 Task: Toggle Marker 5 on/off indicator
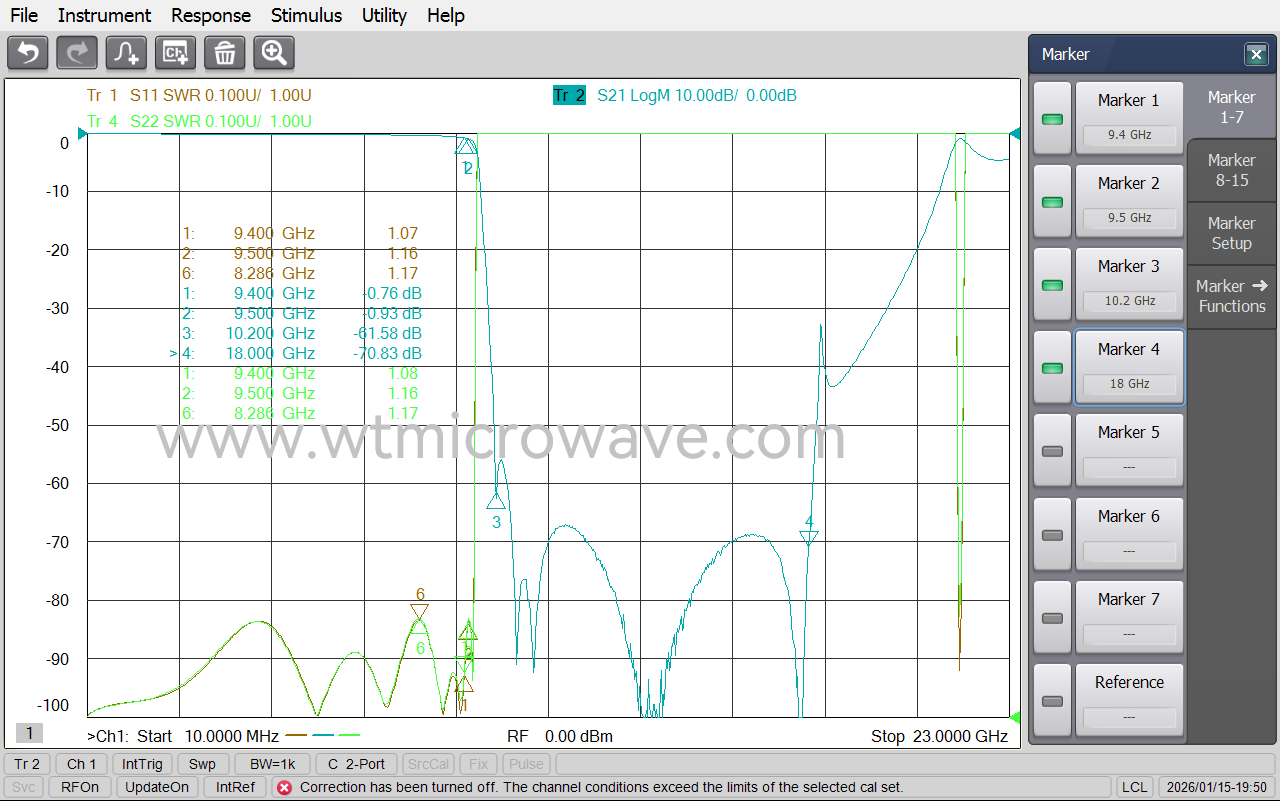[1052, 451]
